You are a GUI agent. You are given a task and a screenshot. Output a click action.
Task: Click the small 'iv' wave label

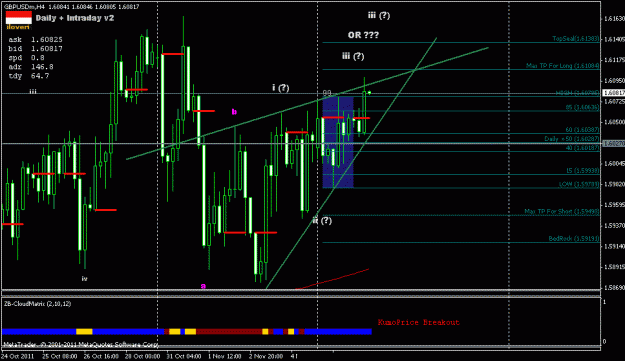pos(84,279)
